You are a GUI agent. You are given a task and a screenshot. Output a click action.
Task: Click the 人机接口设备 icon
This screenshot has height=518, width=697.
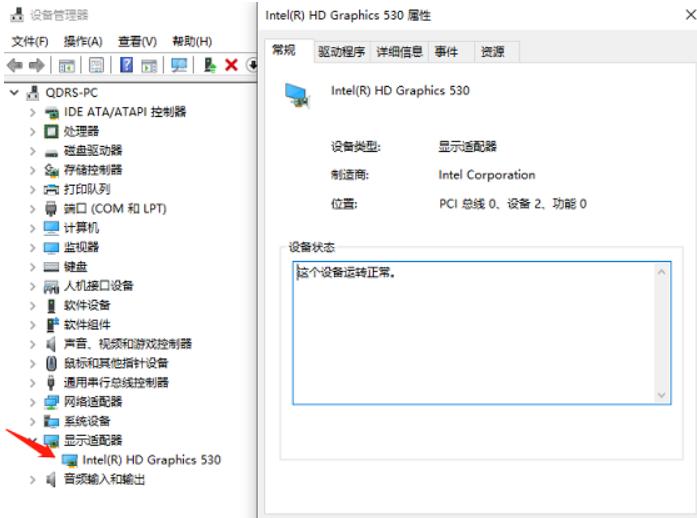click(x=52, y=286)
